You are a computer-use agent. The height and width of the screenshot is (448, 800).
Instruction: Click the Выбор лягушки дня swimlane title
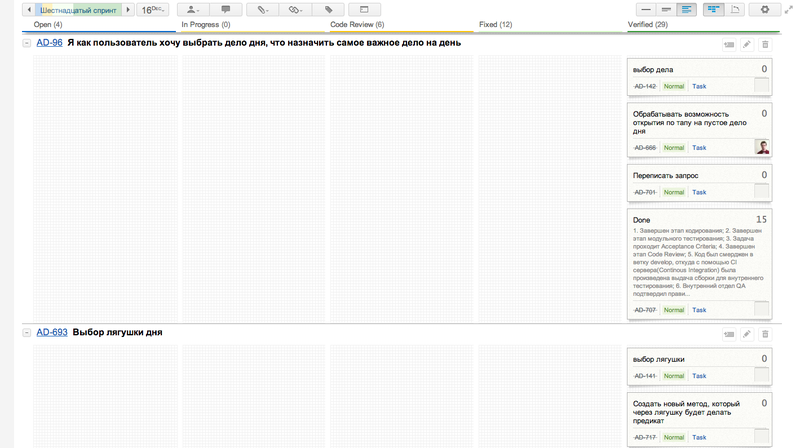pyautogui.click(x=117, y=332)
